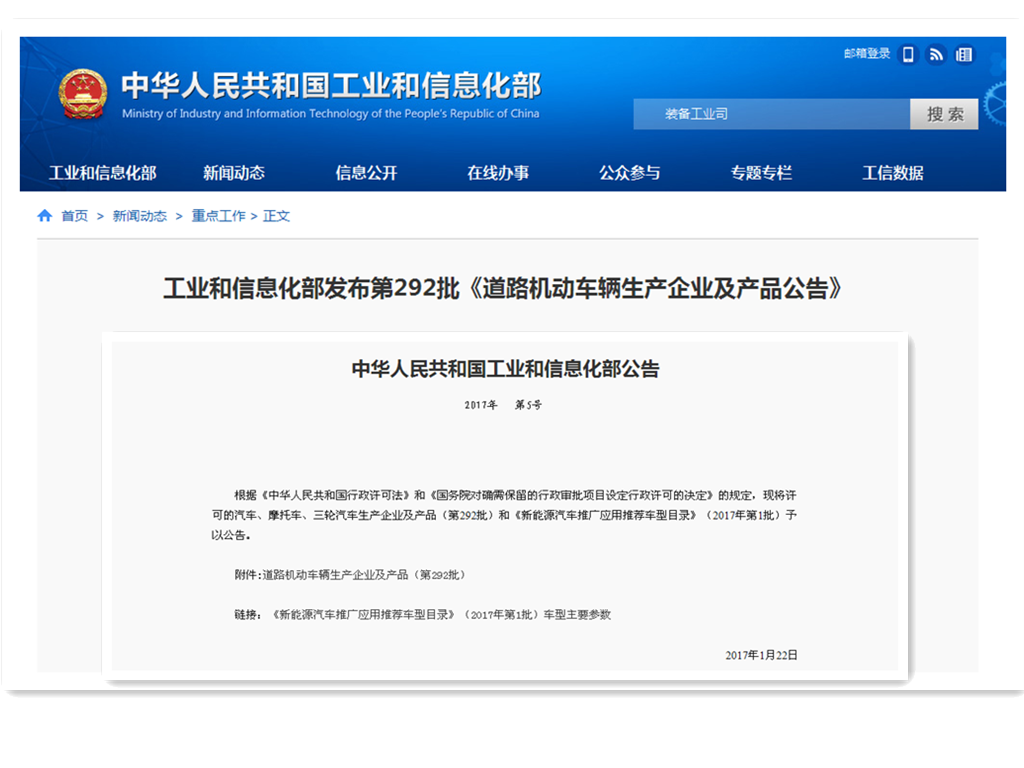Open the 工信数据 navigation menu

pos(893,173)
